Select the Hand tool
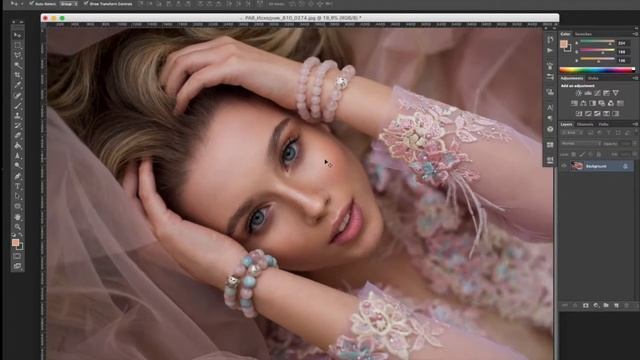The height and width of the screenshot is (360, 640). [17, 216]
